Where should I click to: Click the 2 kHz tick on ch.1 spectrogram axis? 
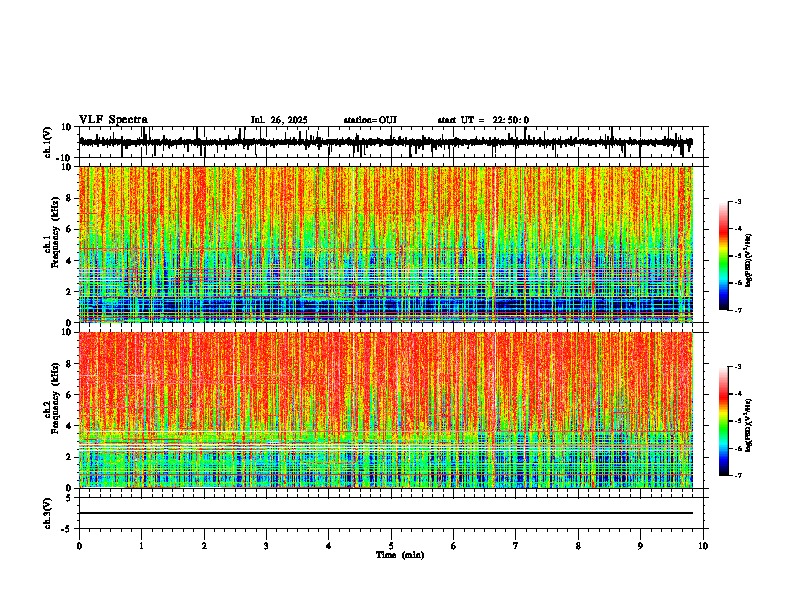(71, 291)
